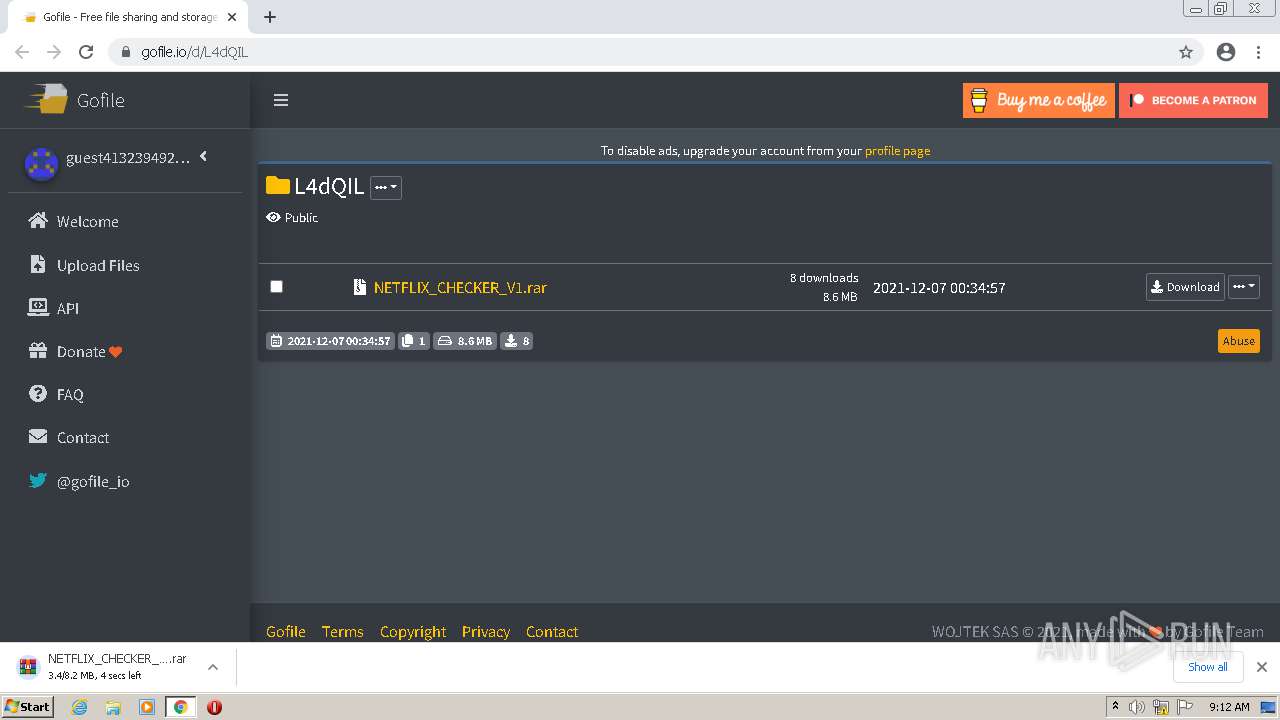
Task: Click Show all downloads button
Action: click(x=1207, y=667)
